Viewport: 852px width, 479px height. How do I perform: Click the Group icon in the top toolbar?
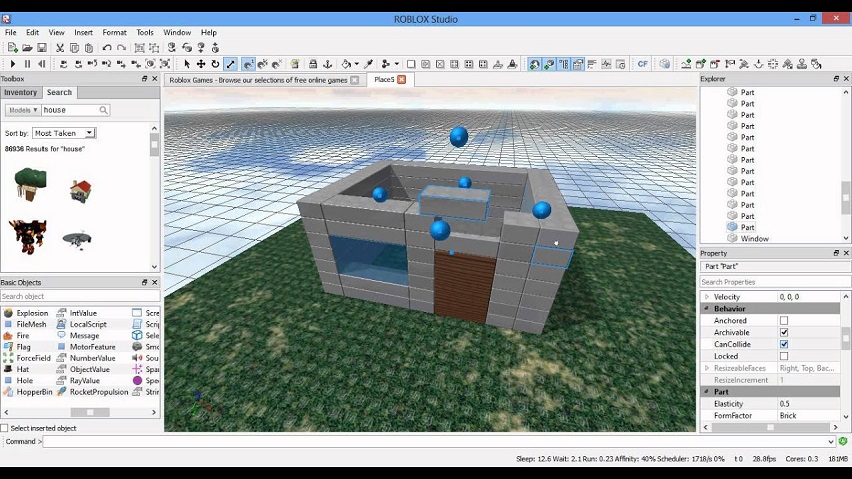[140, 48]
